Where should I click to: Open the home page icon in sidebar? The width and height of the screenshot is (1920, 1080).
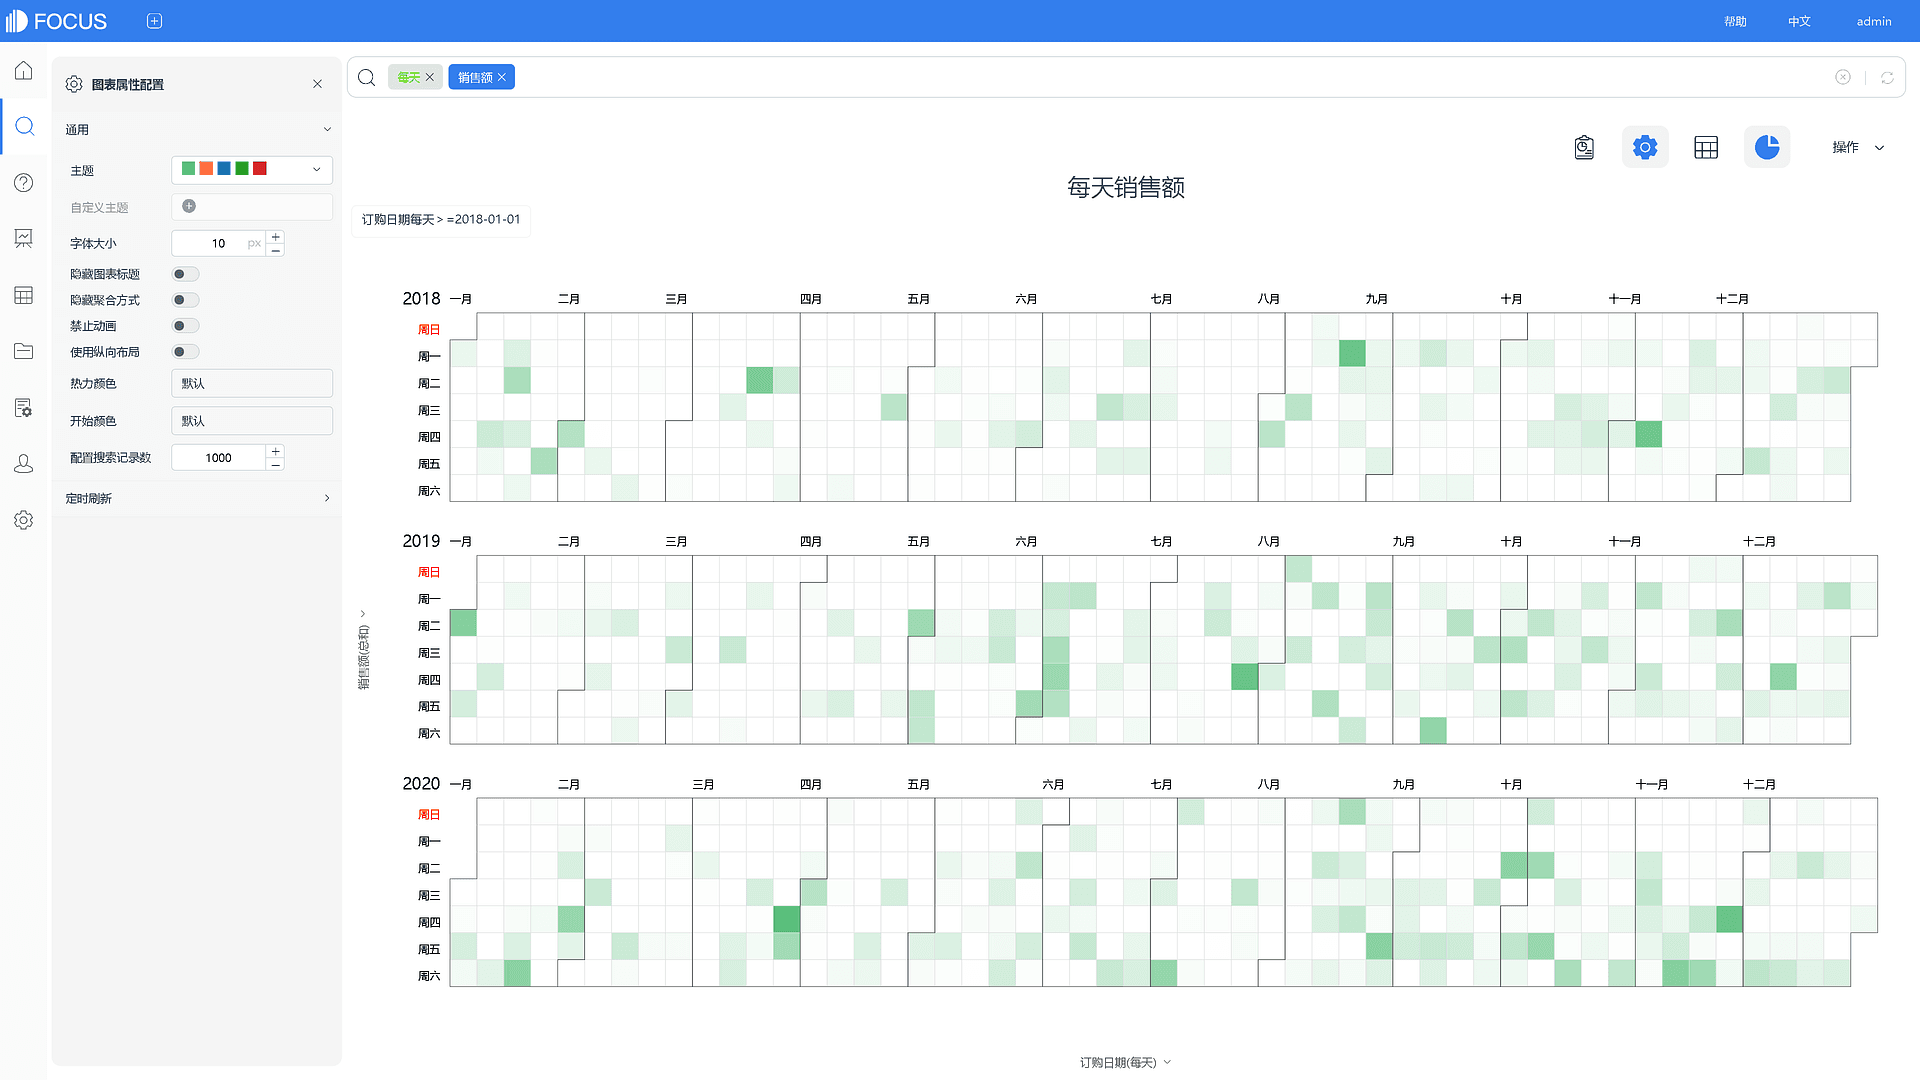[x=24, y=71]
